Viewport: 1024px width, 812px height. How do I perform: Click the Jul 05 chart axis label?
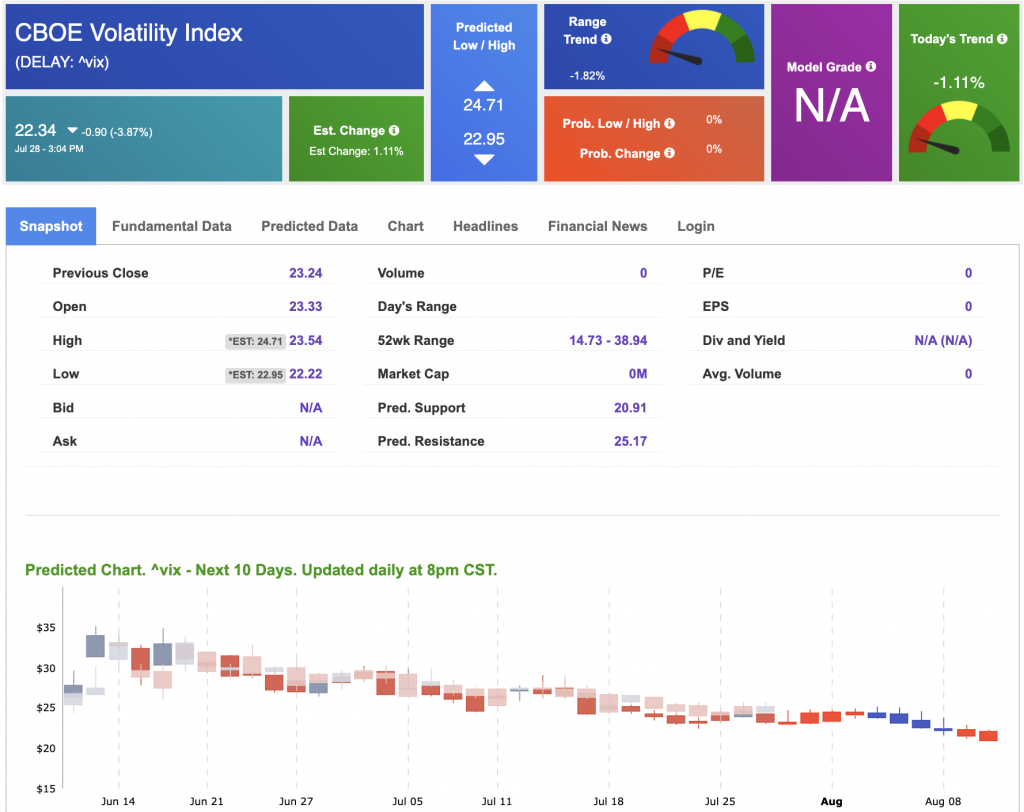(x=408, y=801)
